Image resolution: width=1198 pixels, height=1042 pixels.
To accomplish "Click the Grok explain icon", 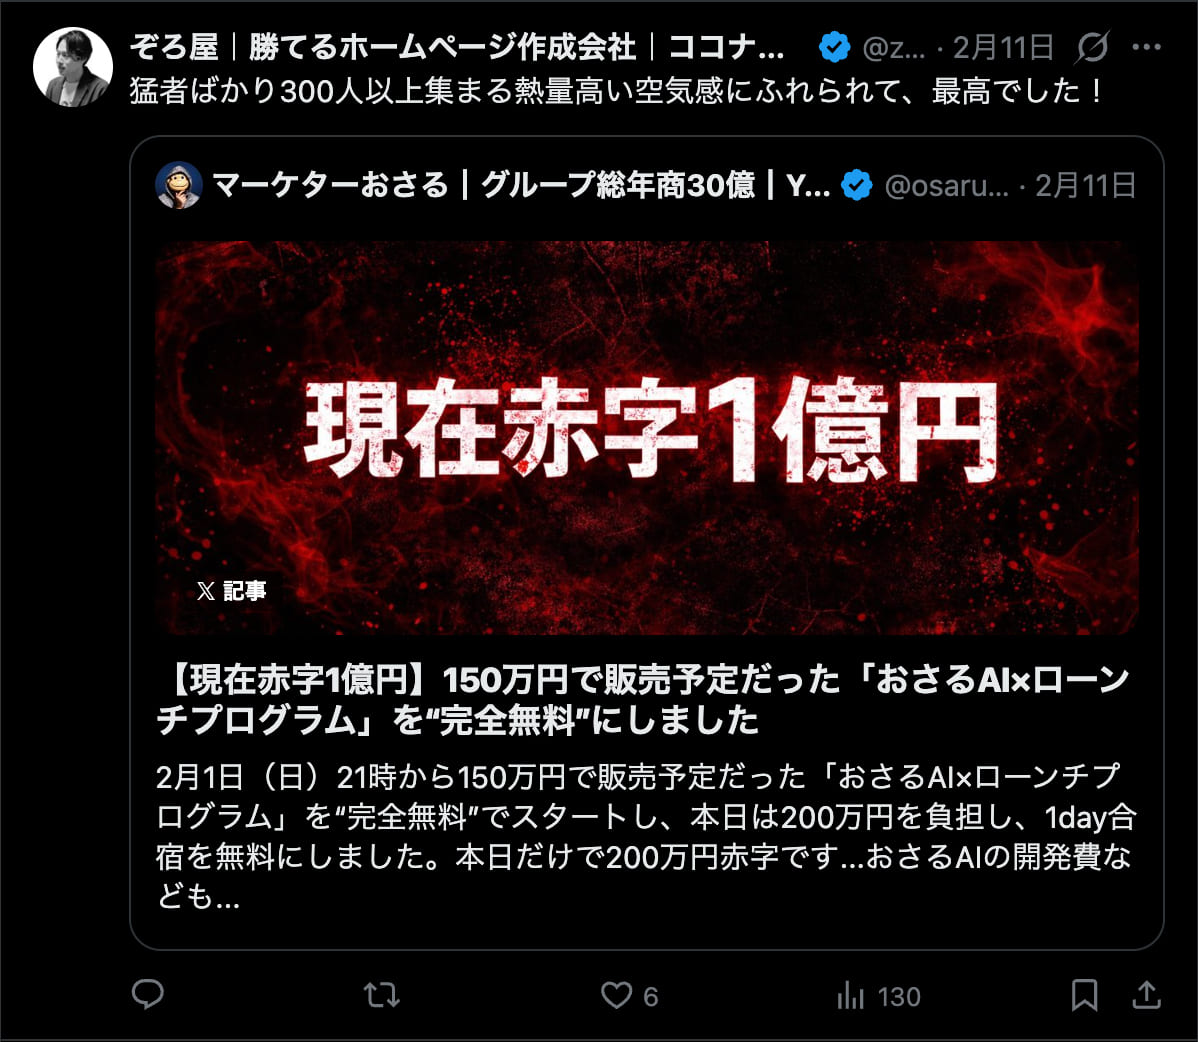I will pyautogui.click(x=1092, y=47).
